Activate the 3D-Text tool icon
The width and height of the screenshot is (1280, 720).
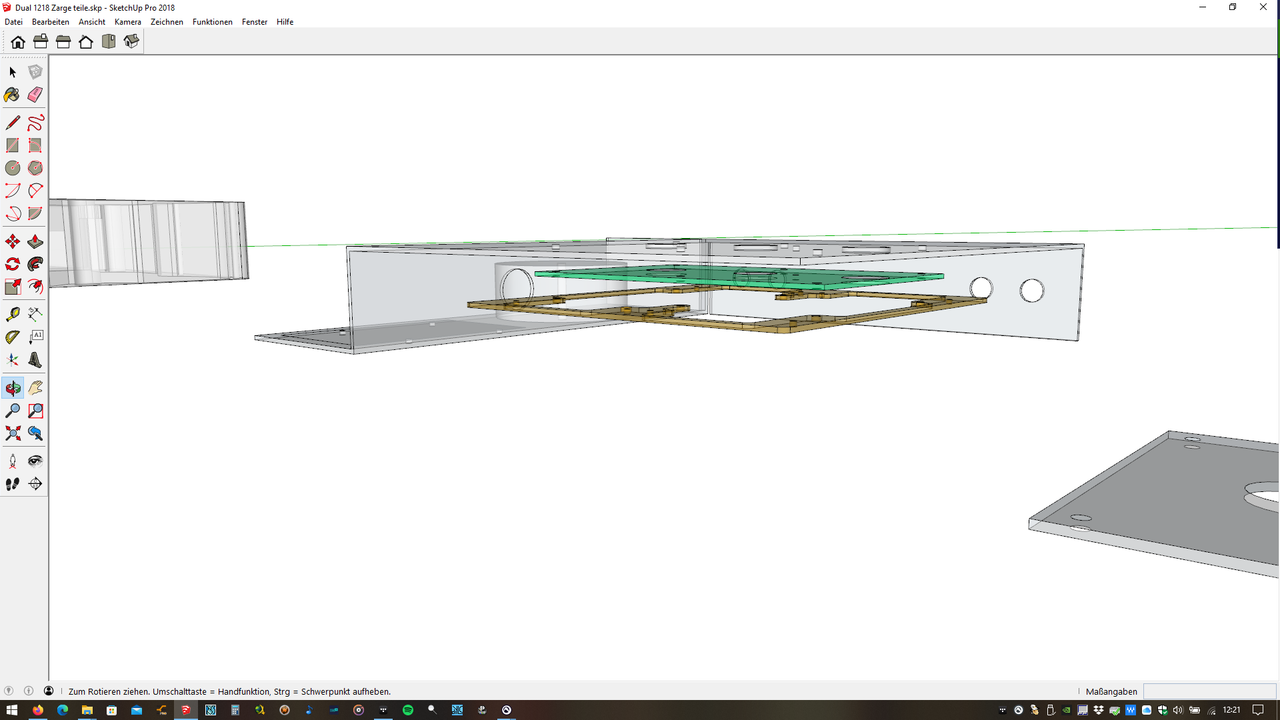[x=35, y=360]
